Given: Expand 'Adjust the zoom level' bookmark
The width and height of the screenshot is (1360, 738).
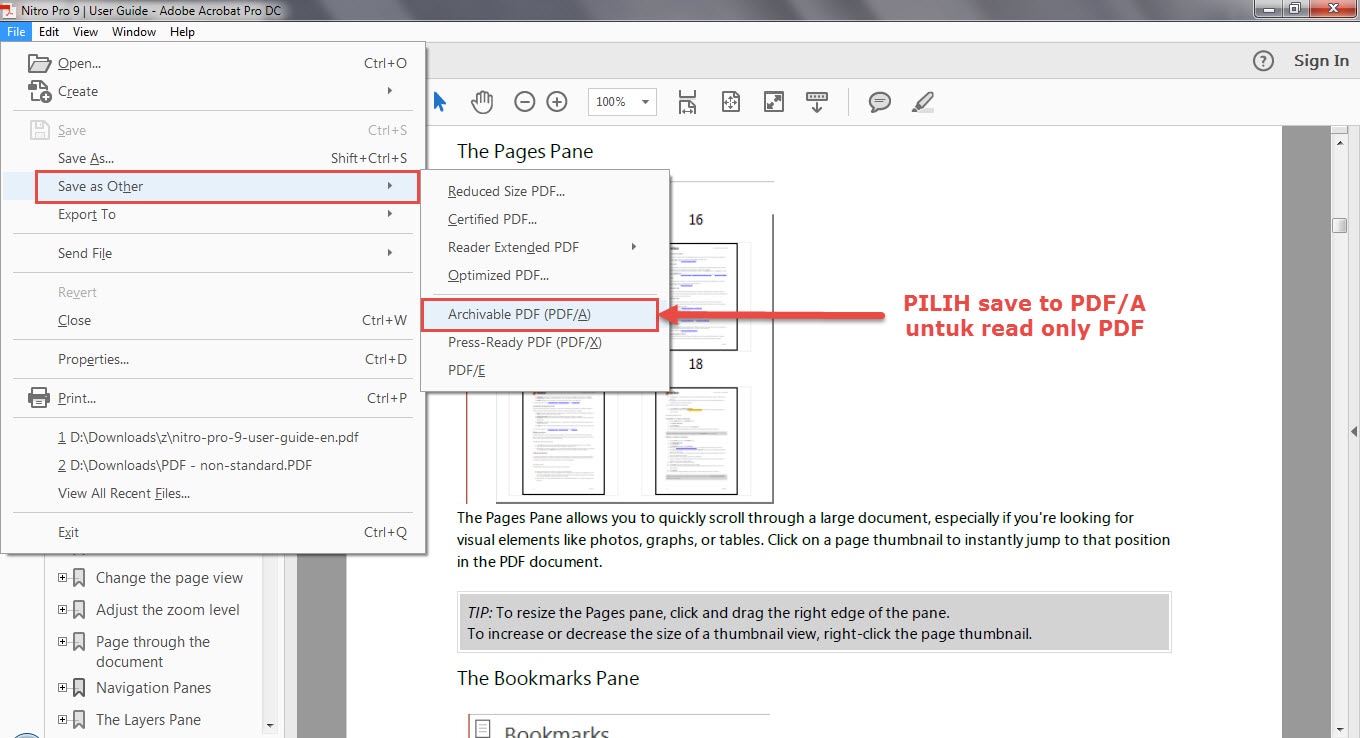Looking at the screenshot, I should coord(63,609).
